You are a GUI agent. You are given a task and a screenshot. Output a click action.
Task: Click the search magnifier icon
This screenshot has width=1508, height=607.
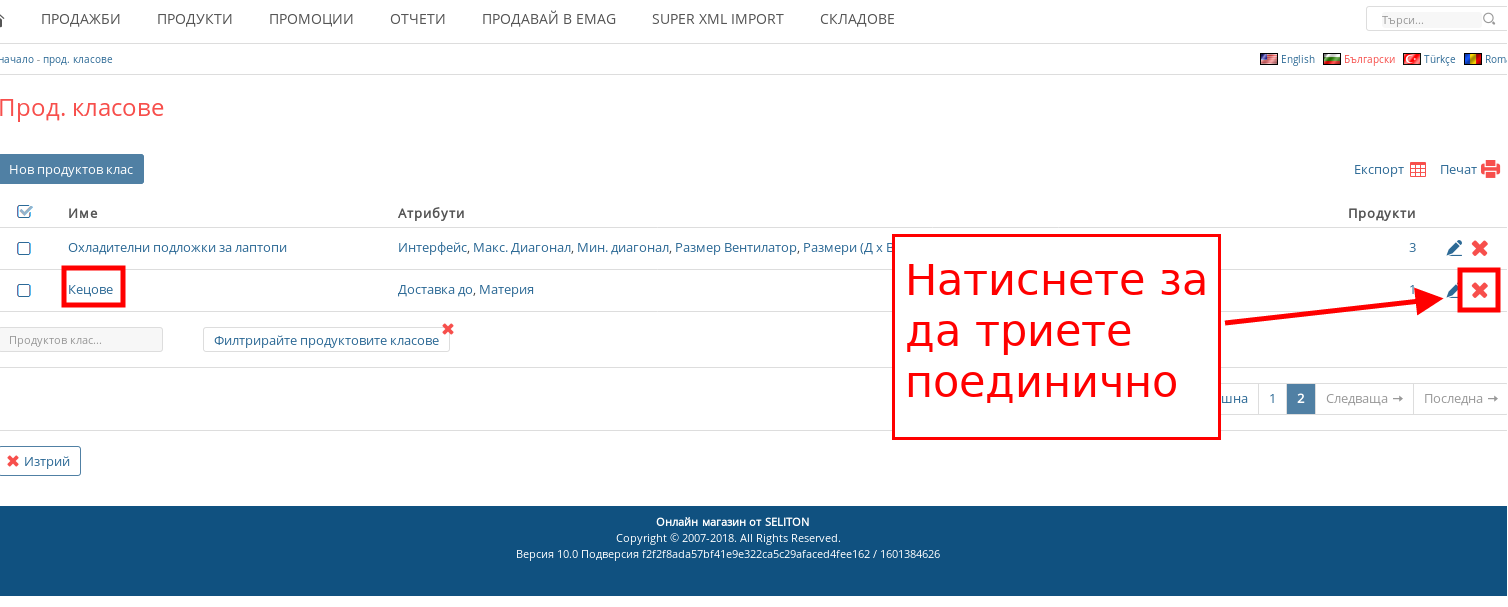(1489, 19)
